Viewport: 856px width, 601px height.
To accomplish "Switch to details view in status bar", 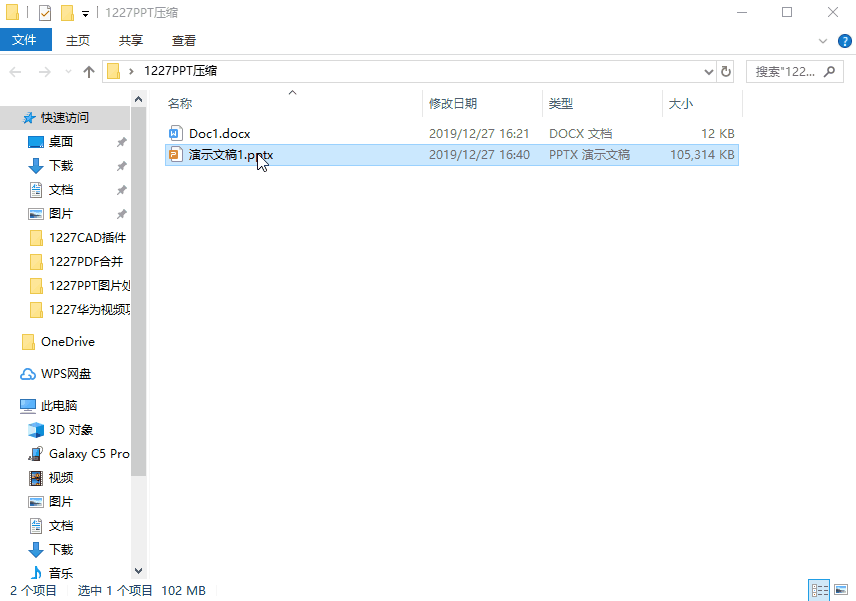I will click(x=820, y=589).
